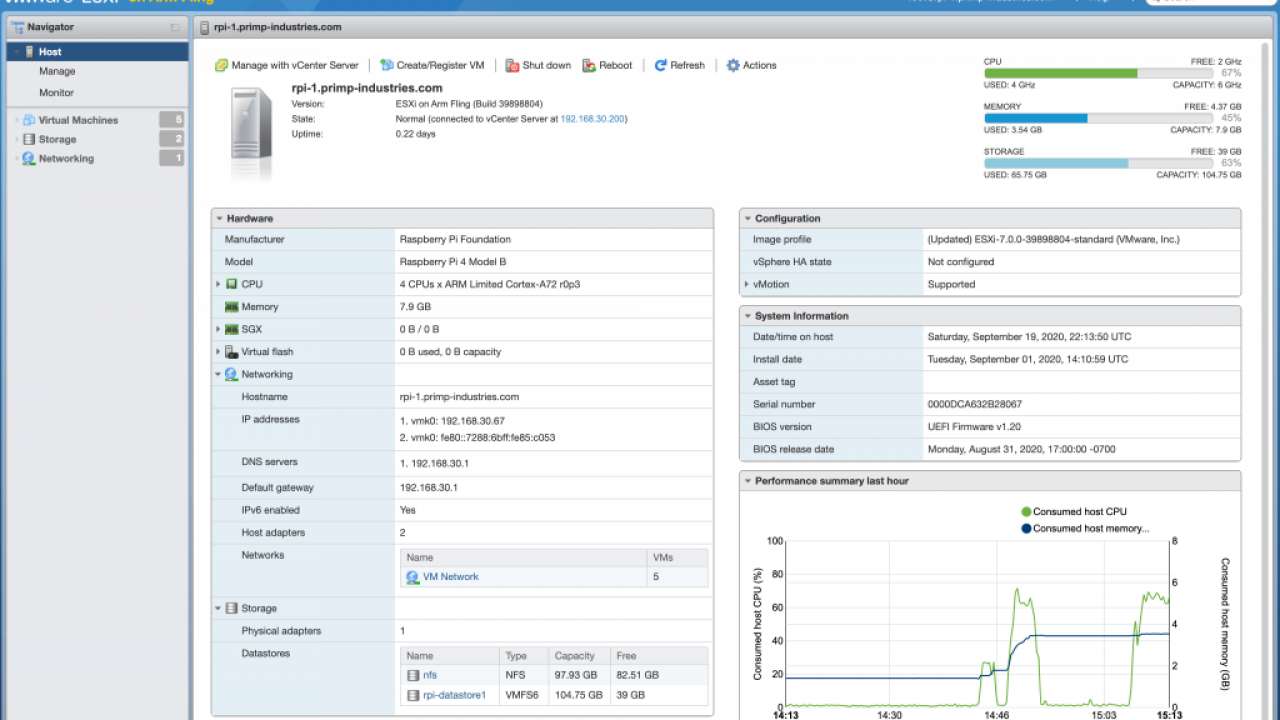The width and height of the screenshot is (1280, 720).
Task: Click the Raspberry Pi 4 Model B value
Action: point(453,262)
